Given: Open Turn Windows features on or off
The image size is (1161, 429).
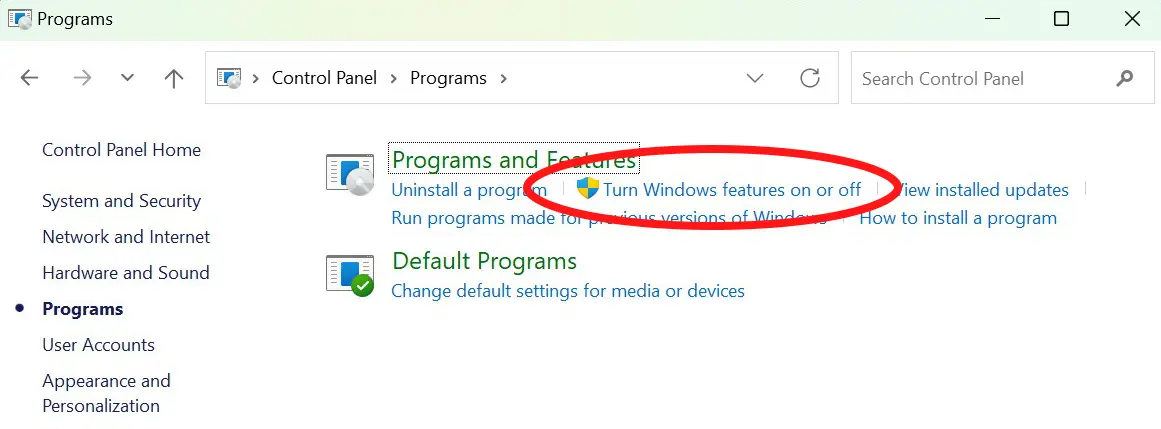Looking at the screenshot, I should coord(732,190).
